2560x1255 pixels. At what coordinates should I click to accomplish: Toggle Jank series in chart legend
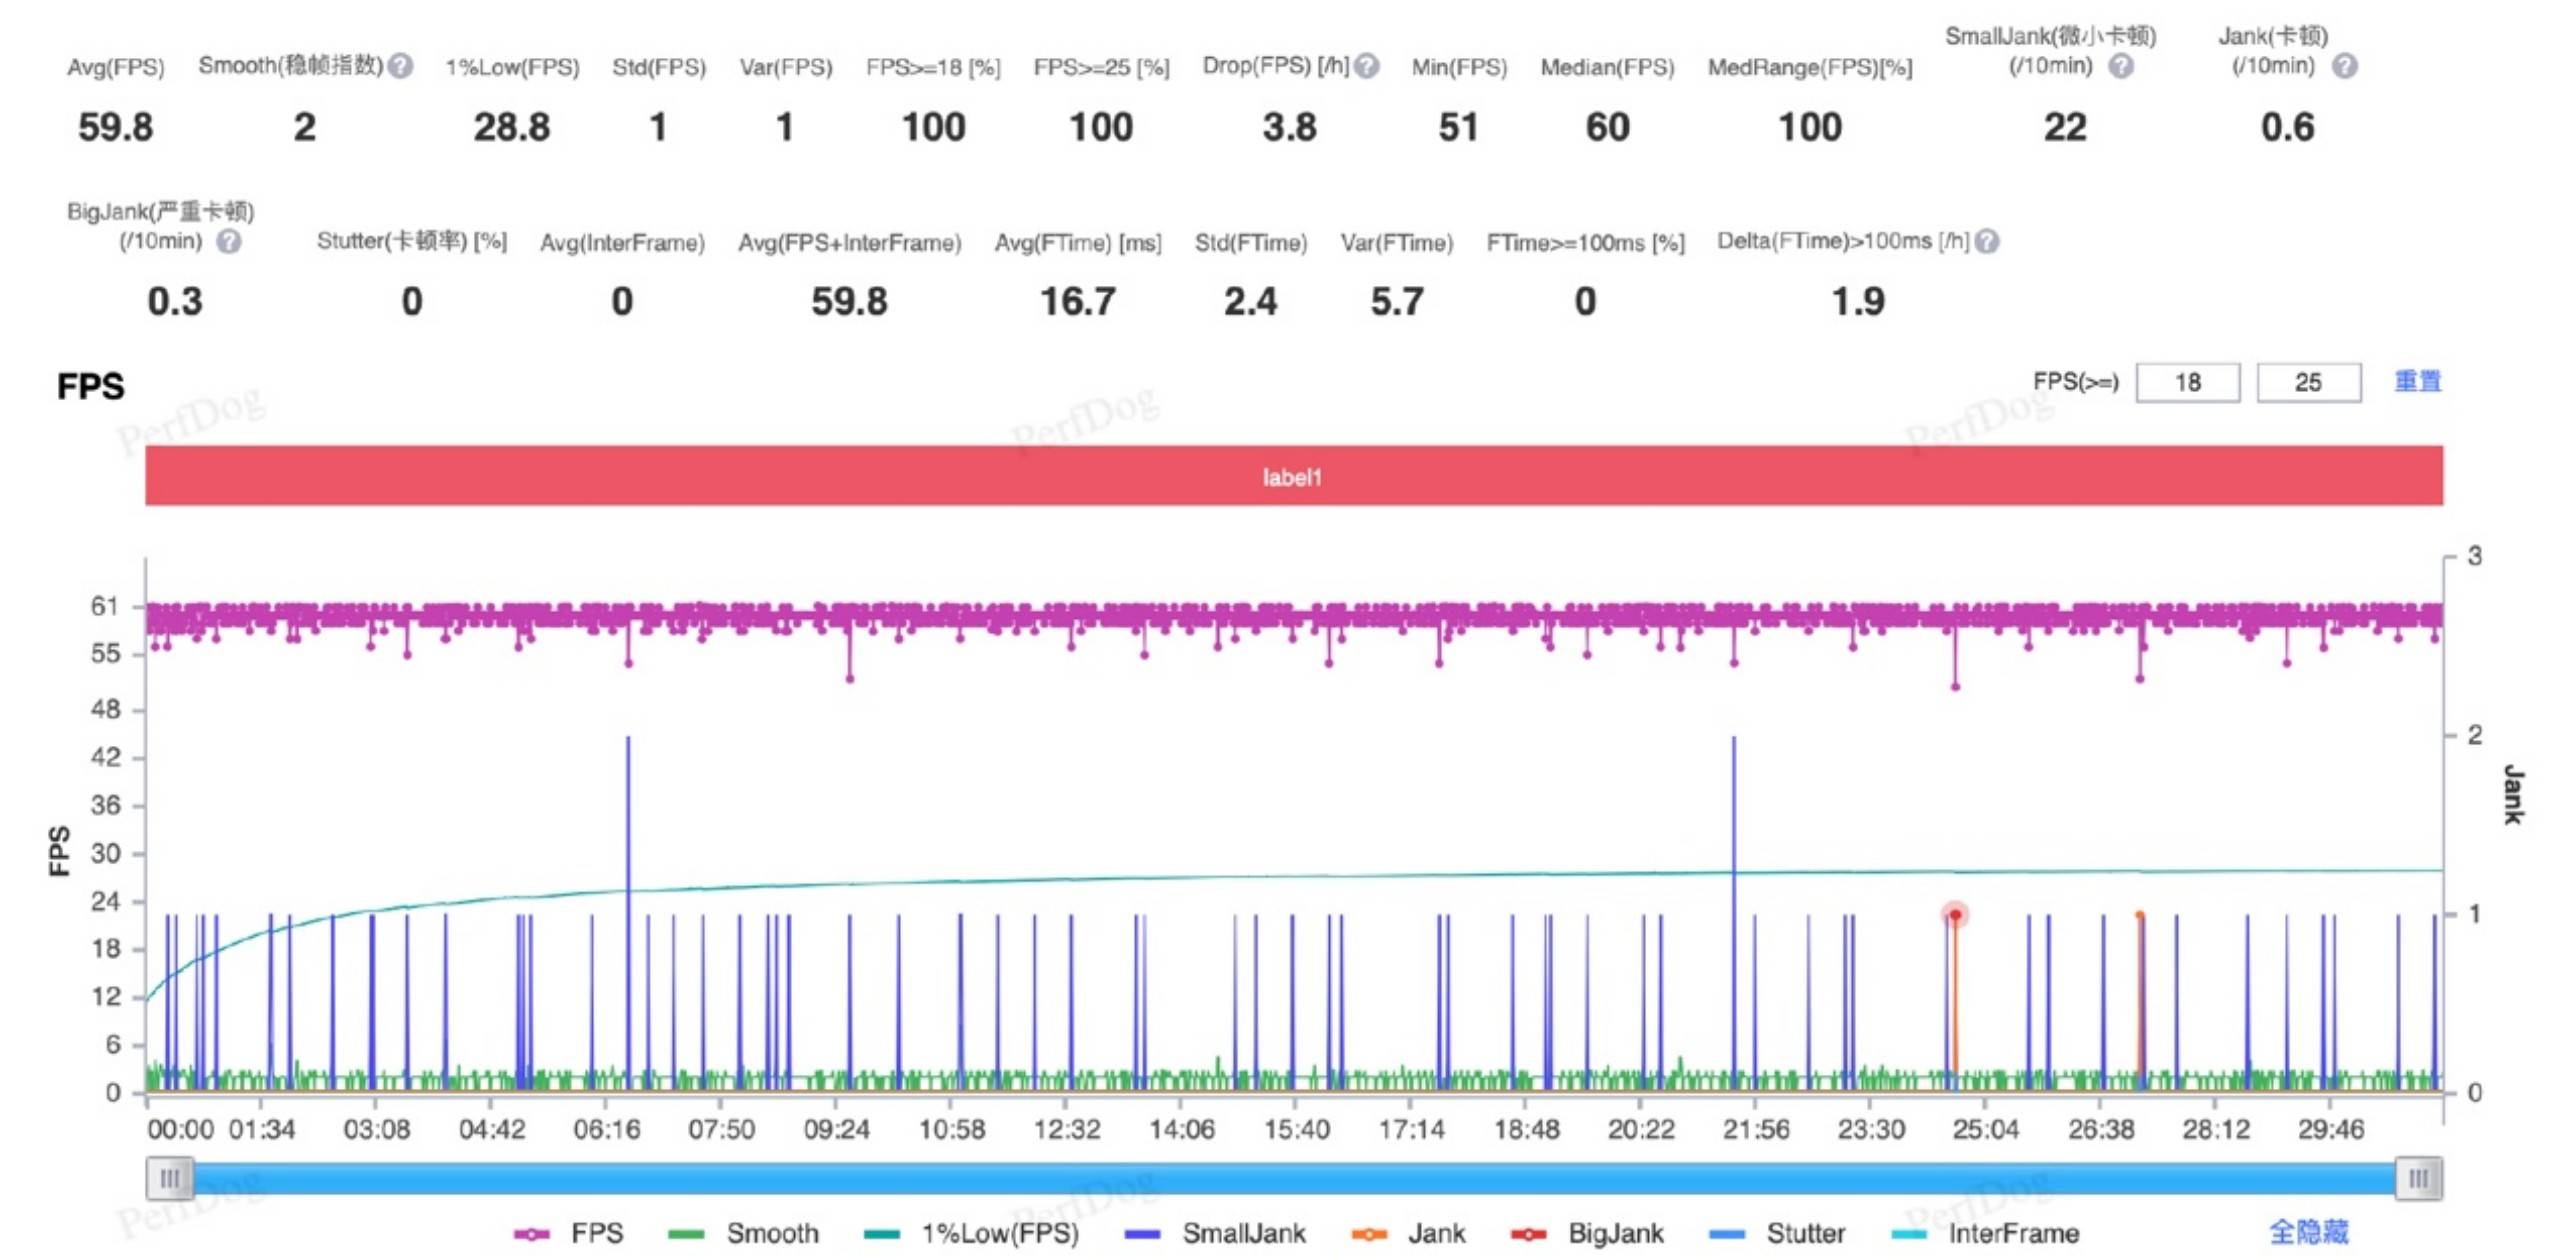point(1407,1233)
